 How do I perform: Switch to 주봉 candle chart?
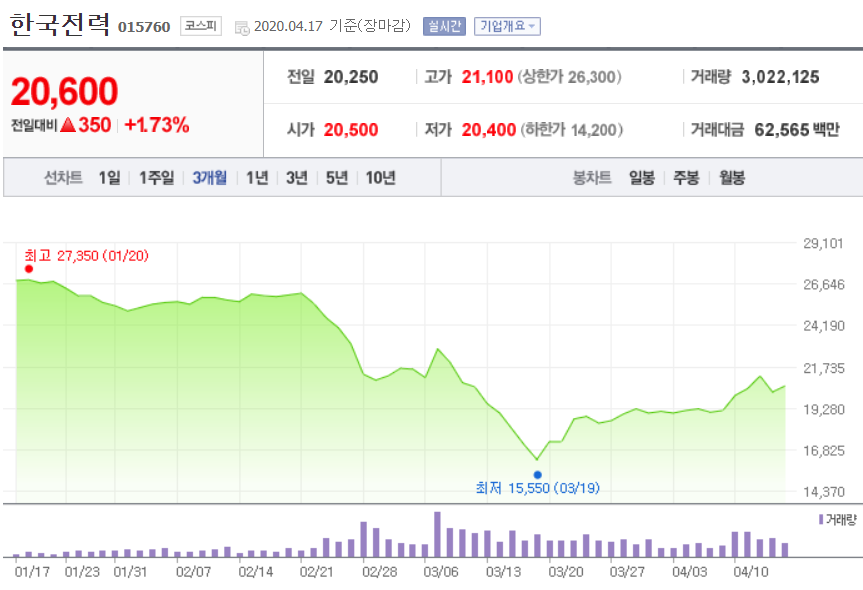pyautogui.click(x=686, y=178)
